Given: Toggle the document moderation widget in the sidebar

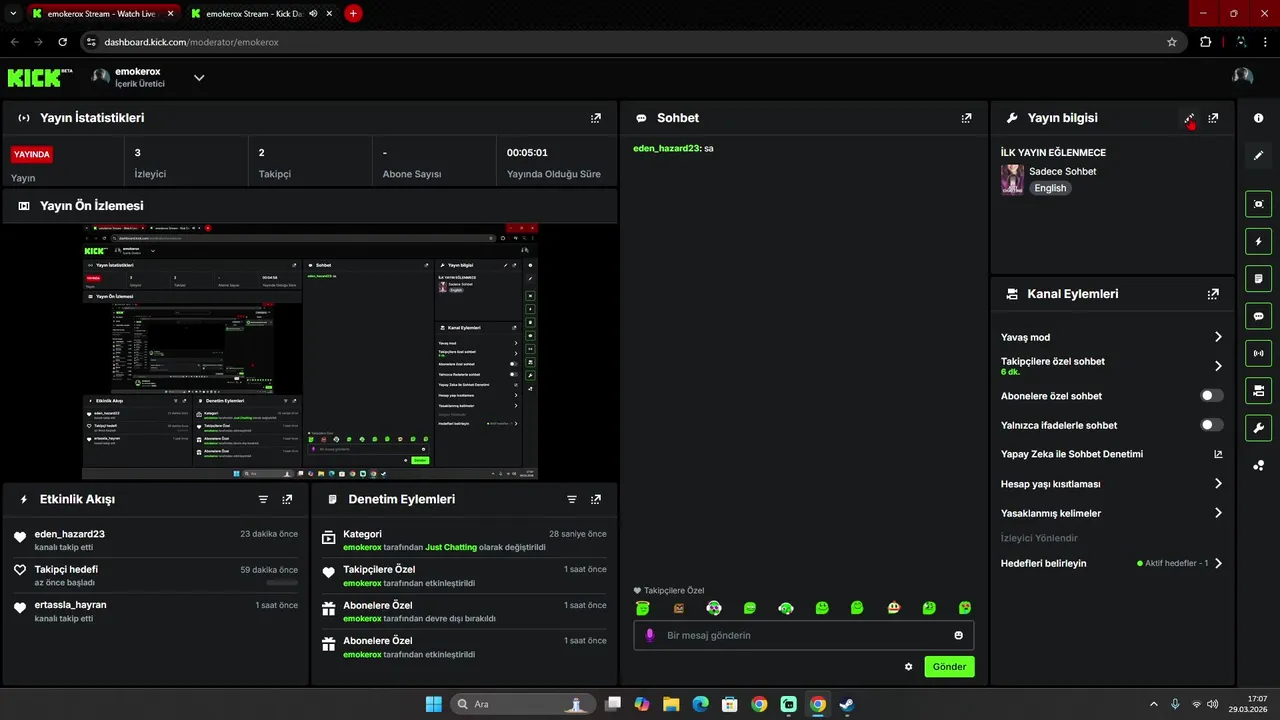Looking at the screenshot, I should coord(1259,278).
